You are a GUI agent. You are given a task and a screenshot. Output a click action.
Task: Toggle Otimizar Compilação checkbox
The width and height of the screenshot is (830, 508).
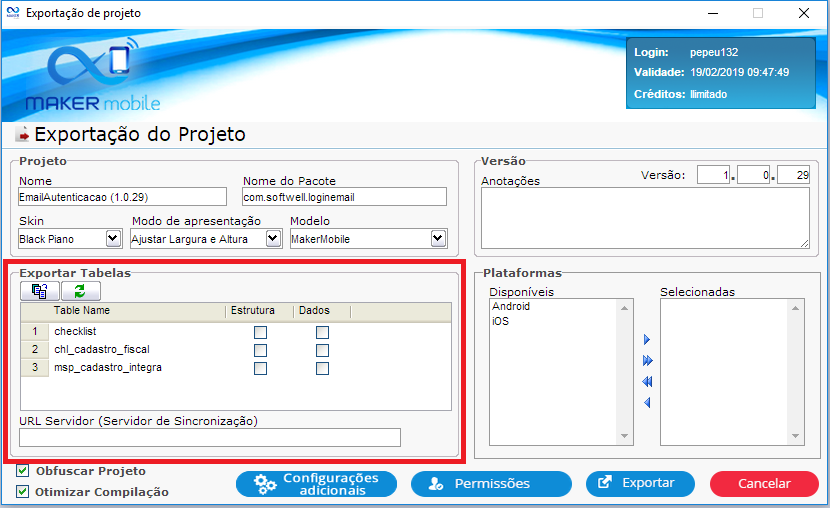(23, 491)
